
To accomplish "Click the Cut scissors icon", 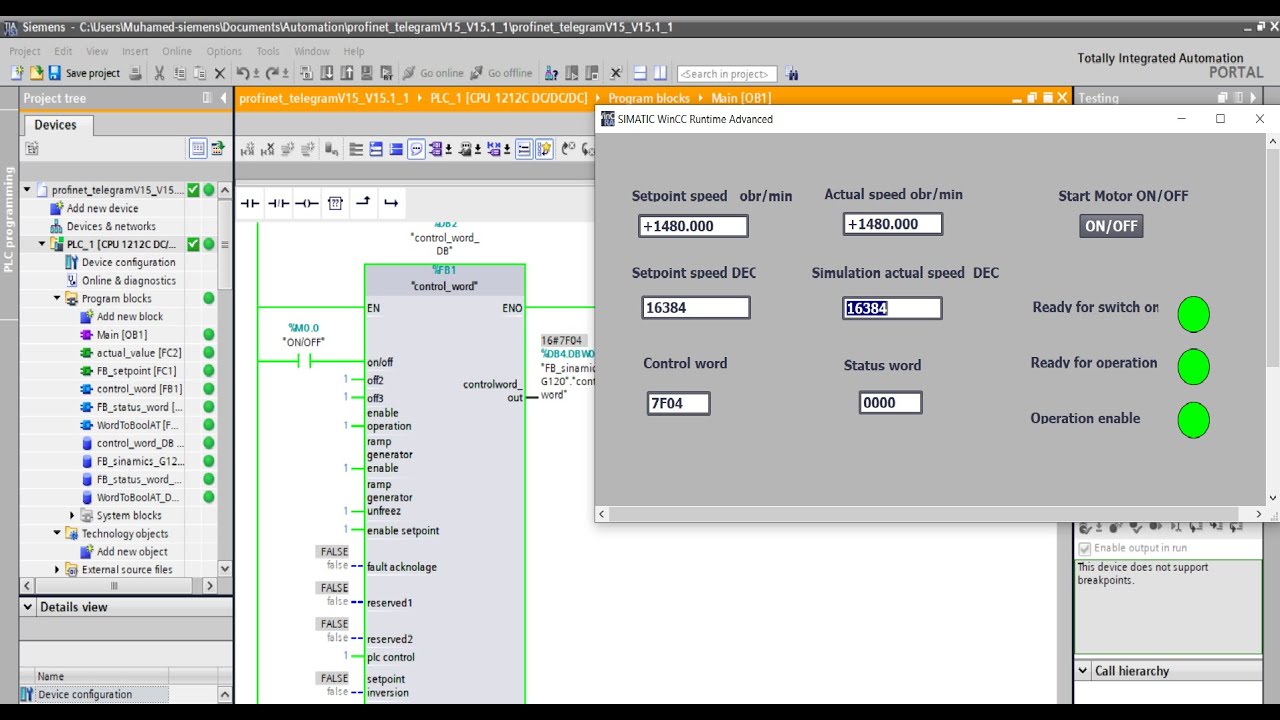I will pyautogui.click(x=159, y=73).
